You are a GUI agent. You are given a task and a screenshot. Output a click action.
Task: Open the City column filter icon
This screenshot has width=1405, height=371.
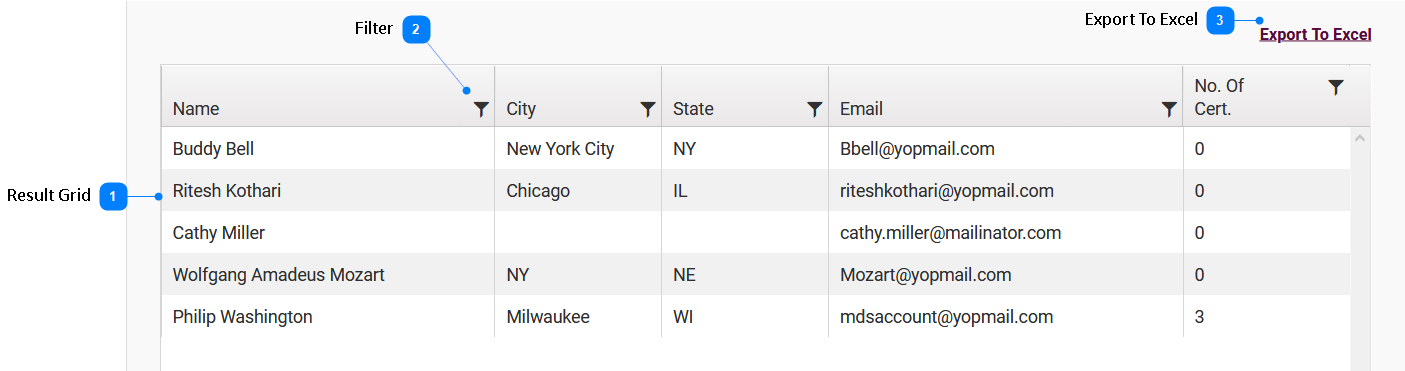[x=648, y=109]
